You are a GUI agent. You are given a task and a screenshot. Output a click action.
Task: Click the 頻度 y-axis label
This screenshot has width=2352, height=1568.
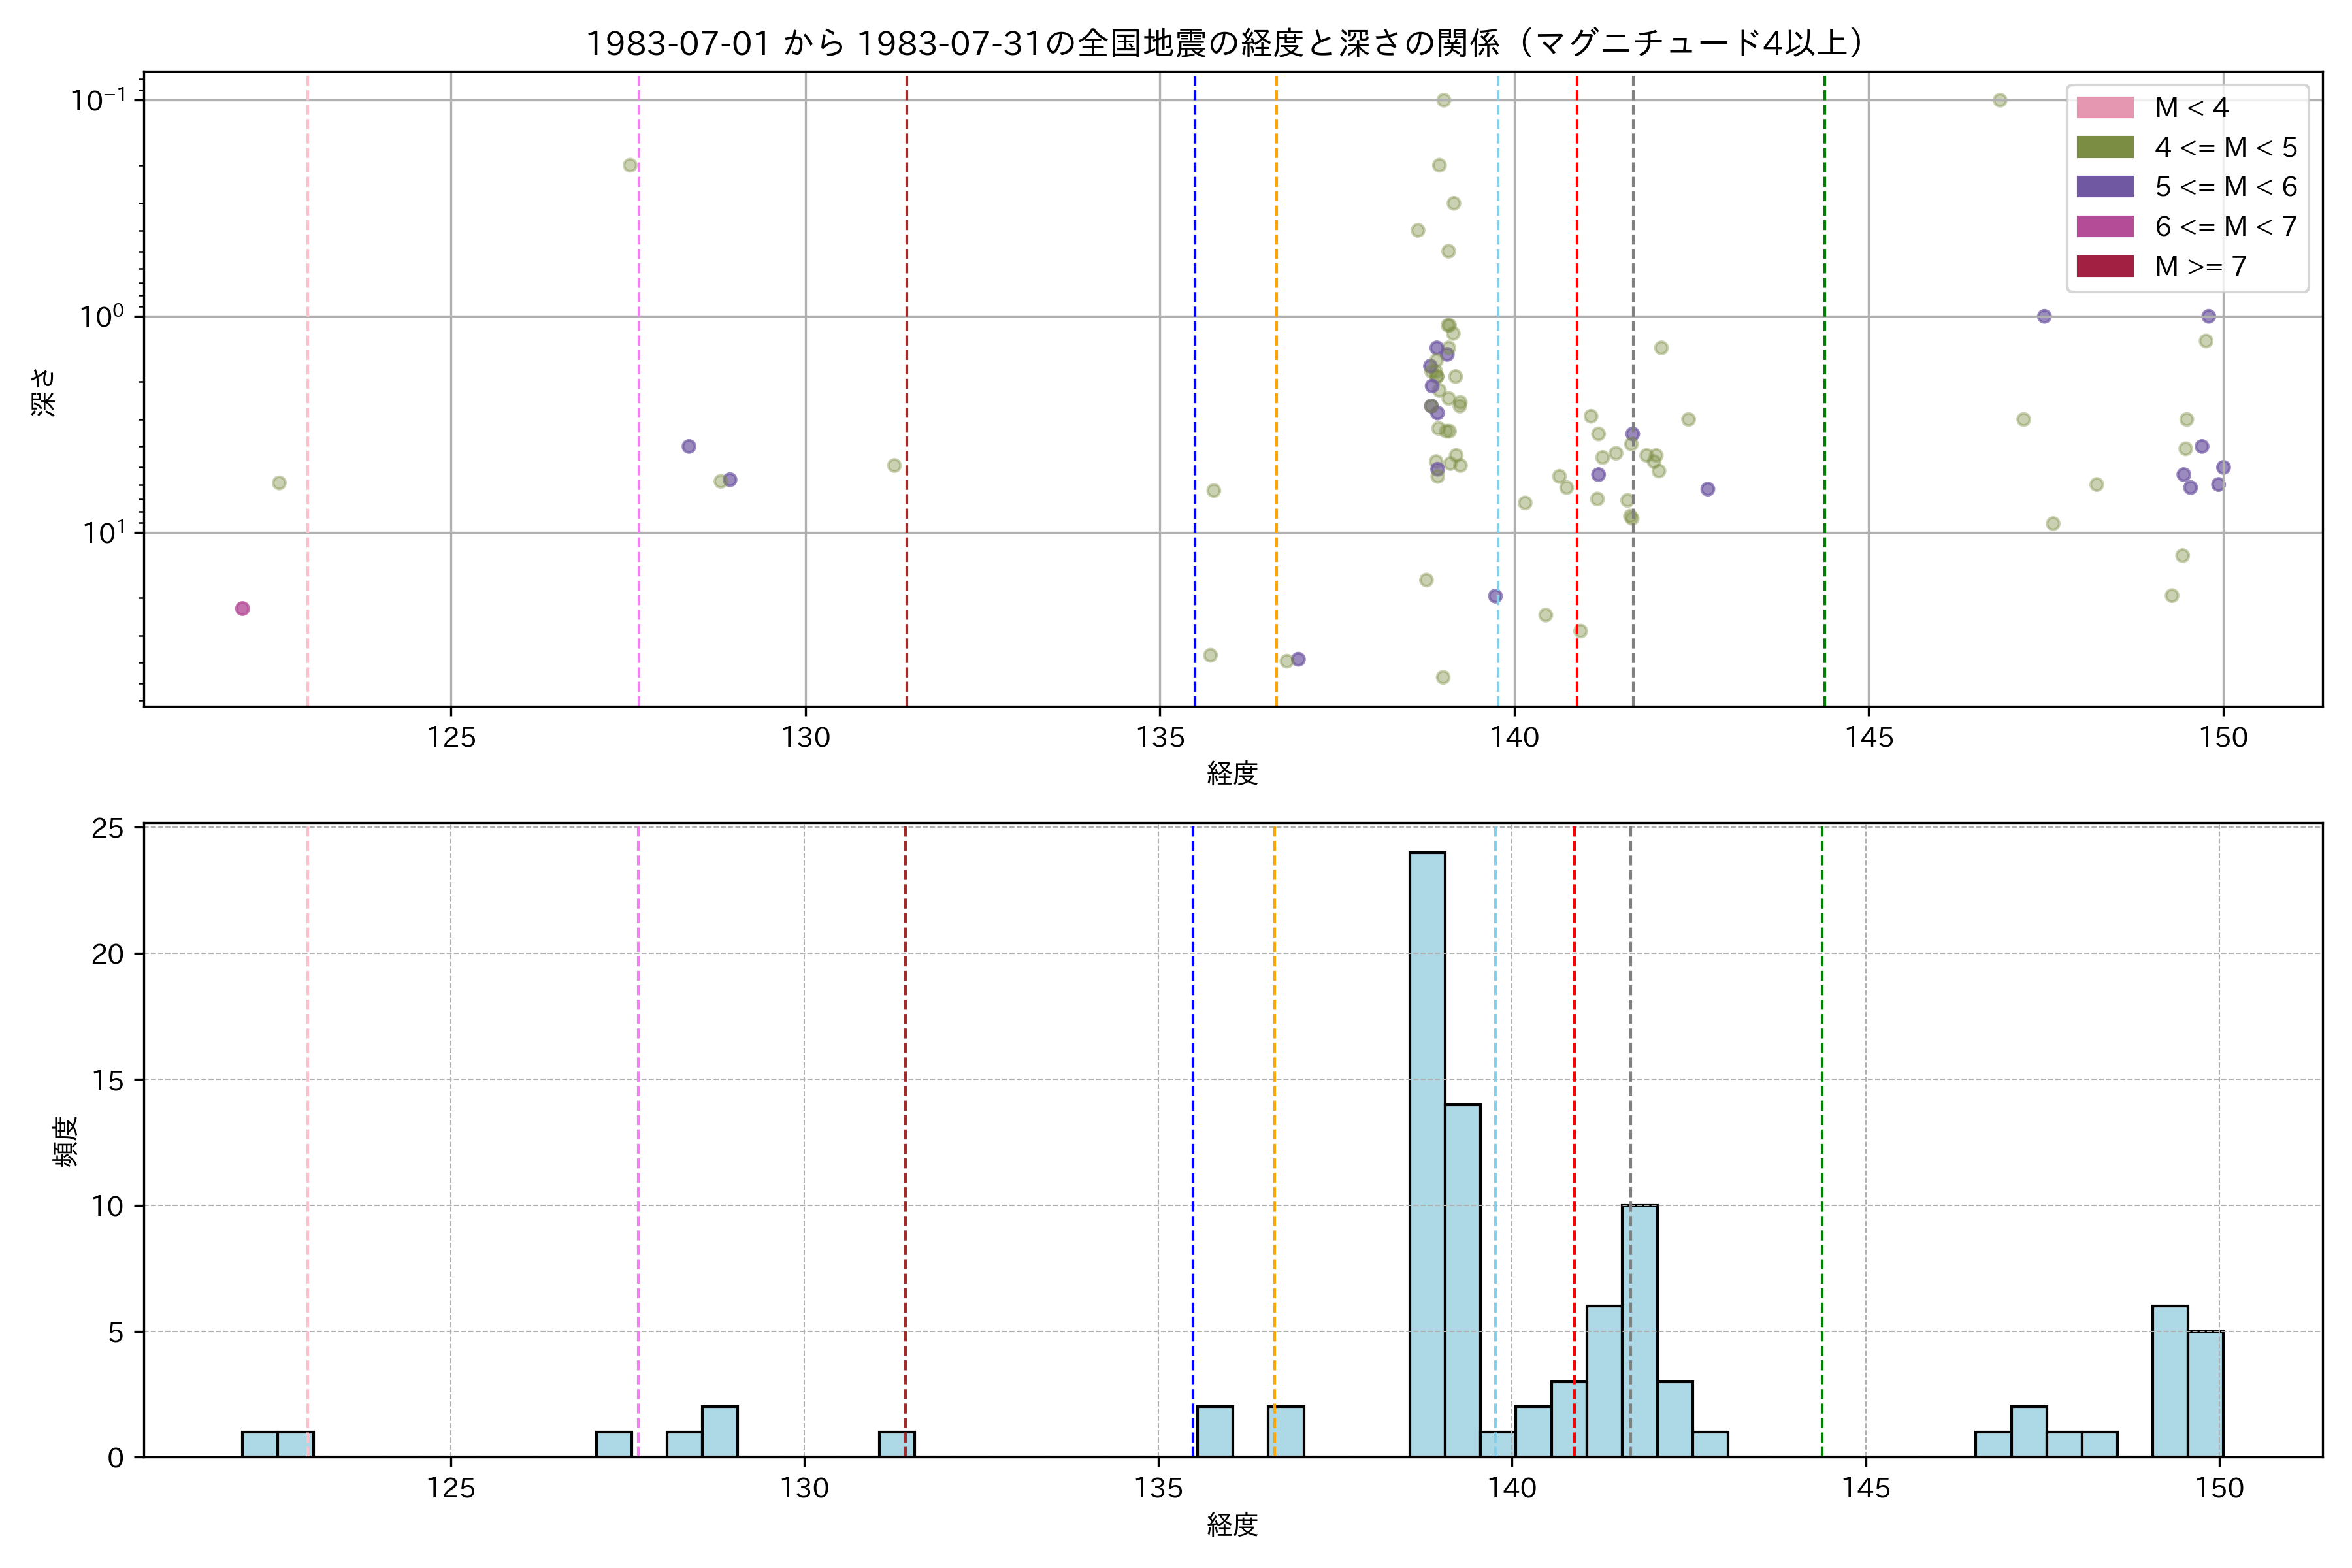[x=65, y=1141]
